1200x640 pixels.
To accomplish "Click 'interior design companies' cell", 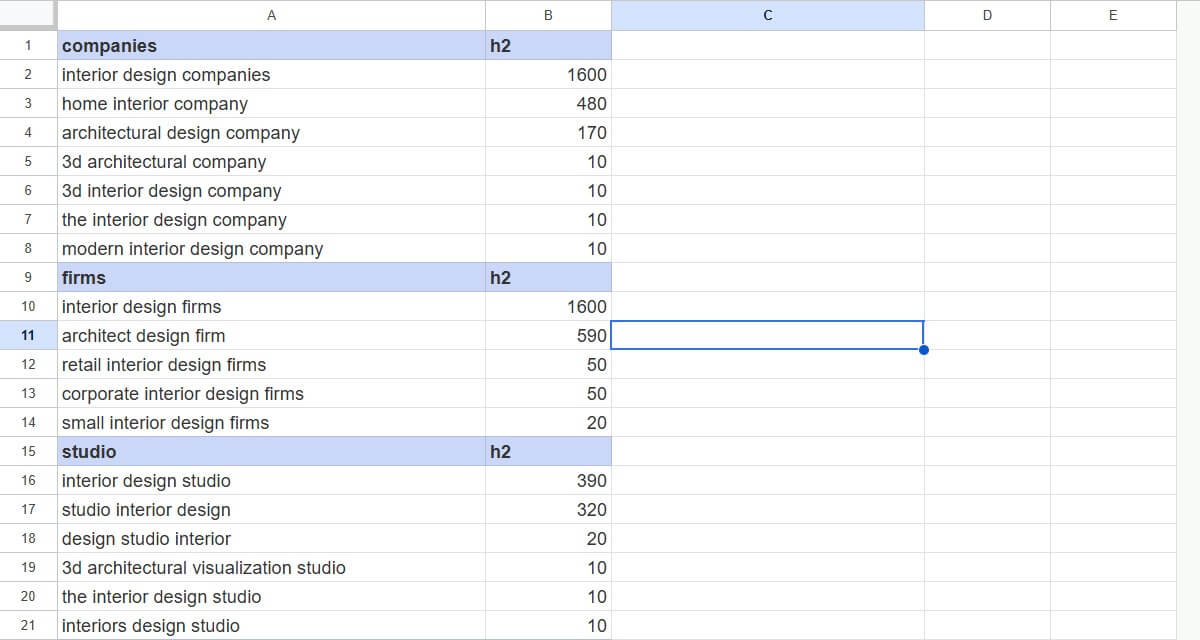I will pos(271,74).
